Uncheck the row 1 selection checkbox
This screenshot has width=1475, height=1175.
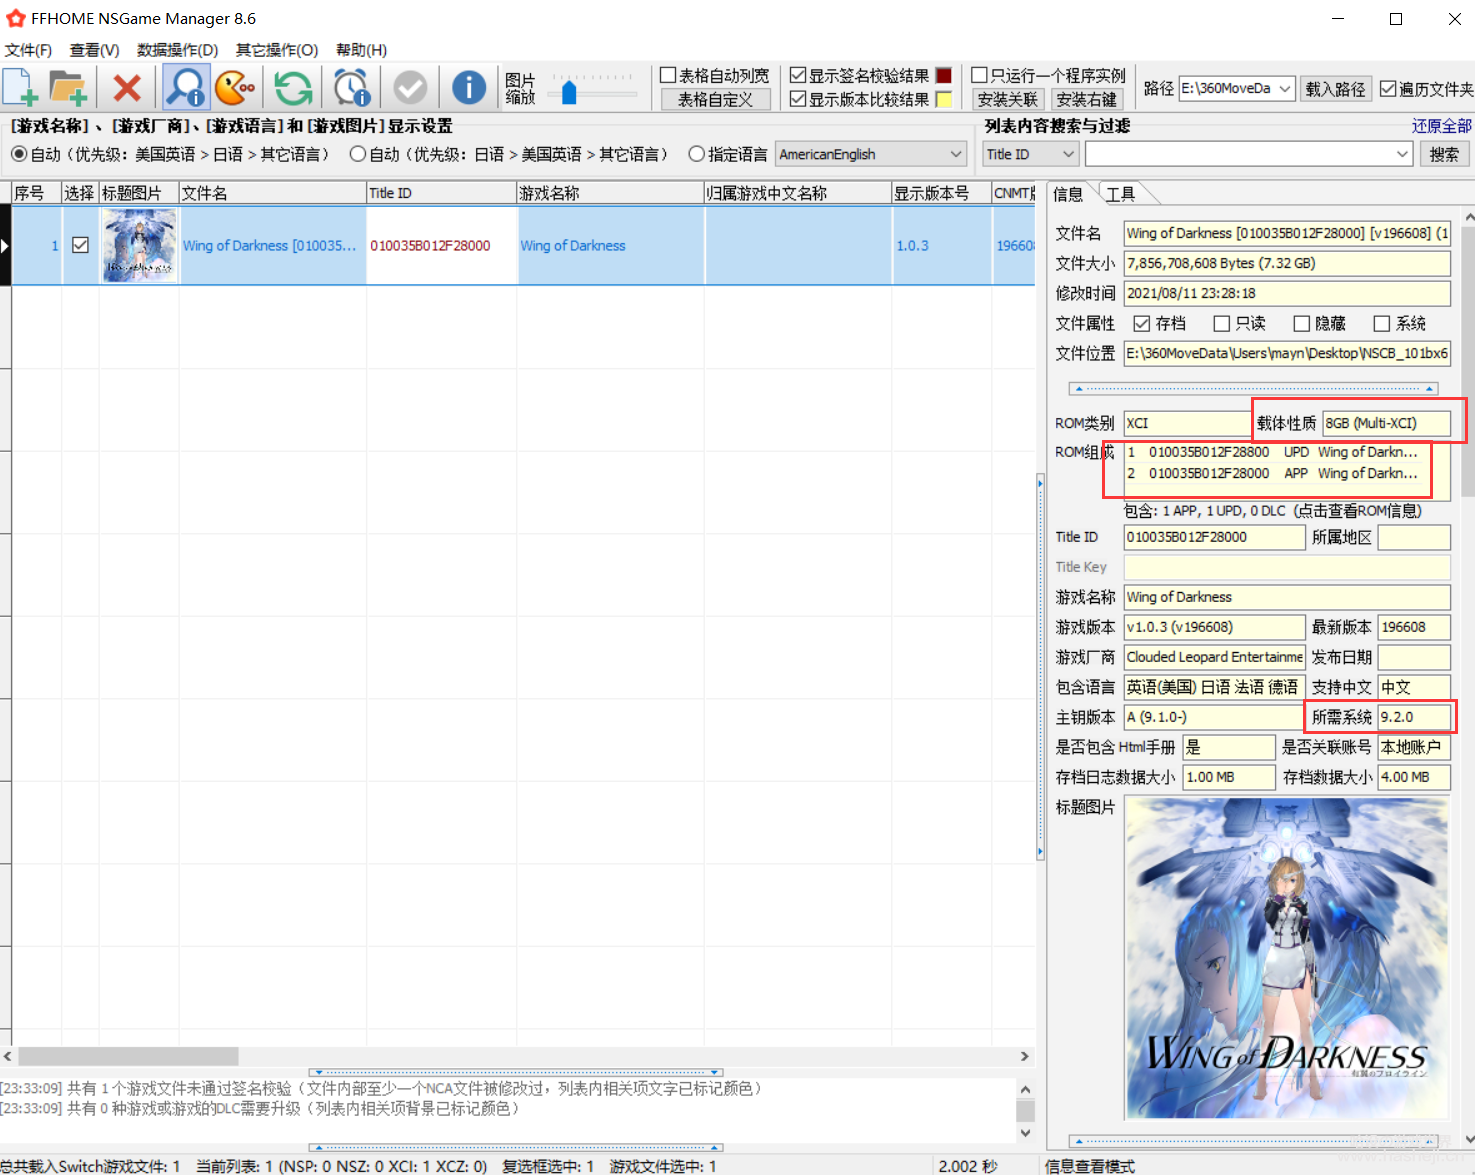(81, 245)
